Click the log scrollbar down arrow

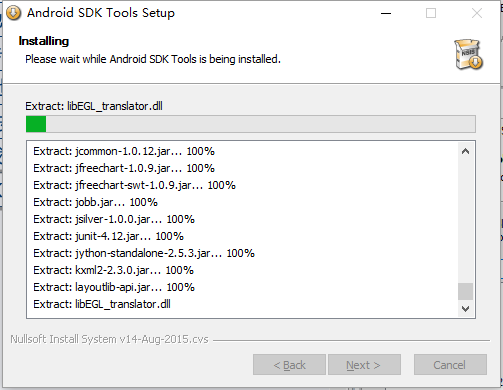coord(465,309)
